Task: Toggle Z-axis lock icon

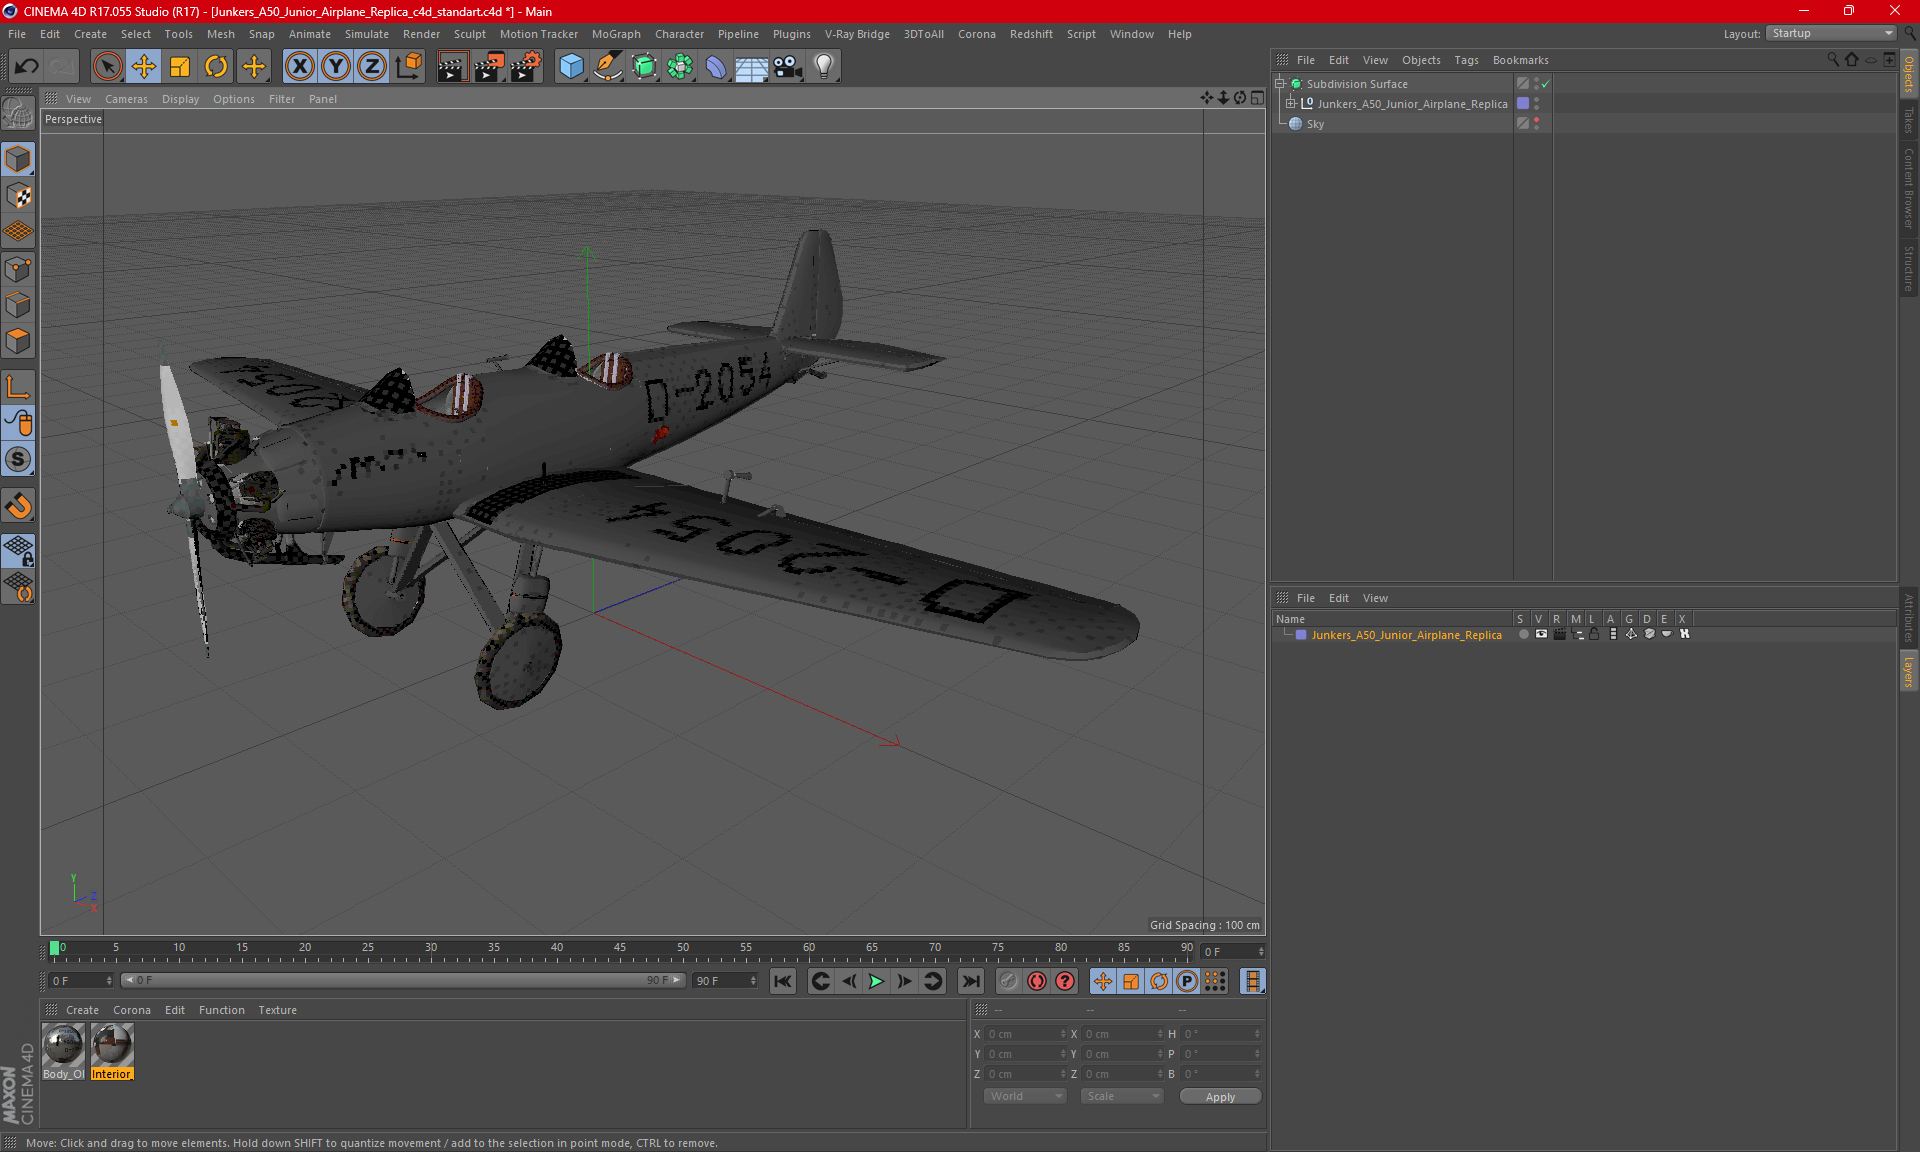Action: (x=372, y=67)
